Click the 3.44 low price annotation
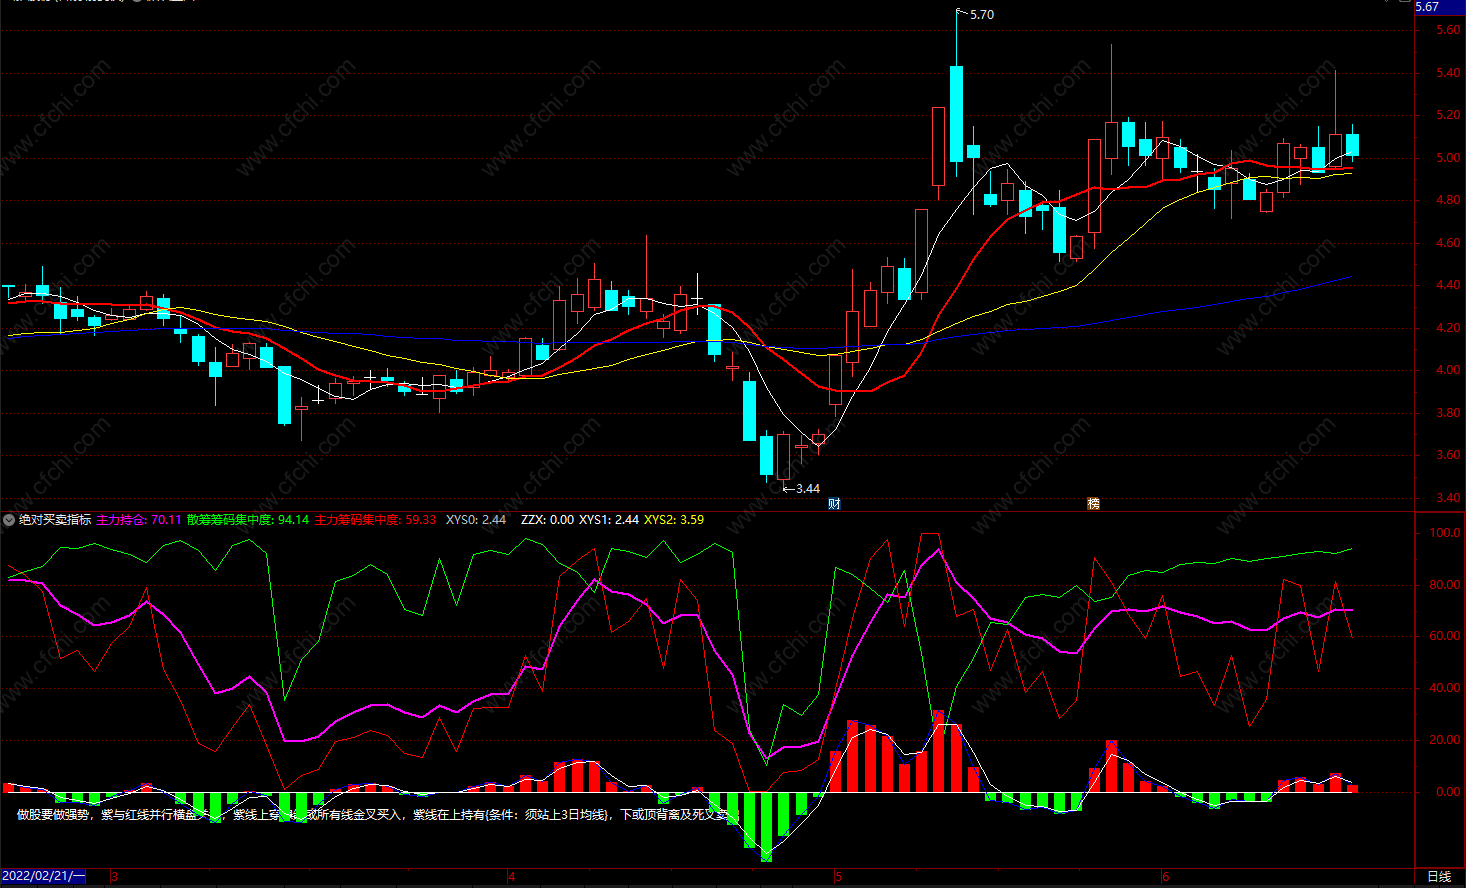The width and height of the screenshot is (1466, 888). point(807,489)
